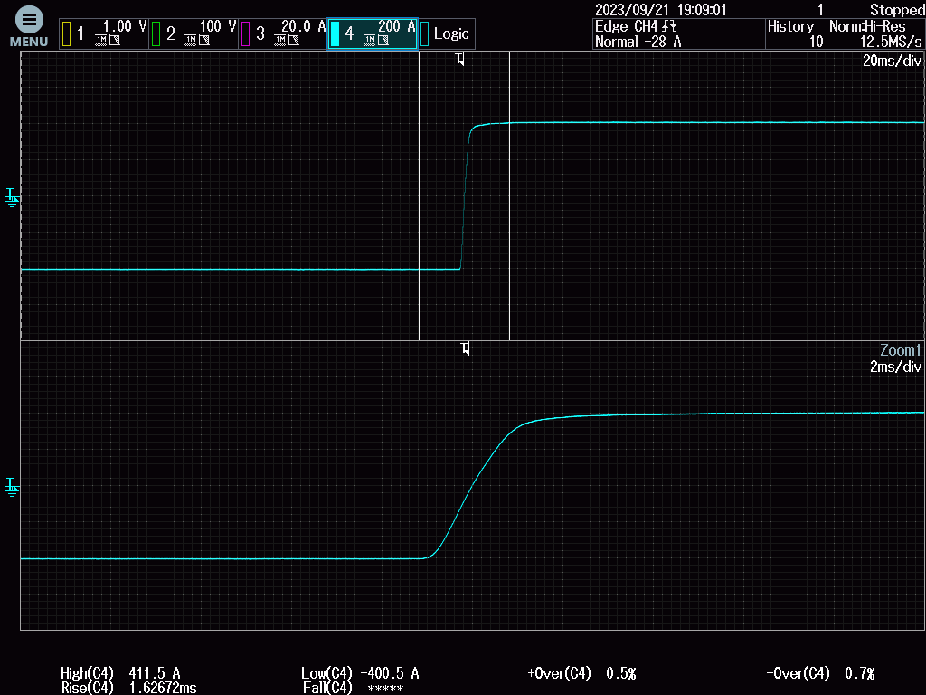Click the ground level marker in zoom window
The height and width of the screenshot is (695, 926).
(13, 487)
